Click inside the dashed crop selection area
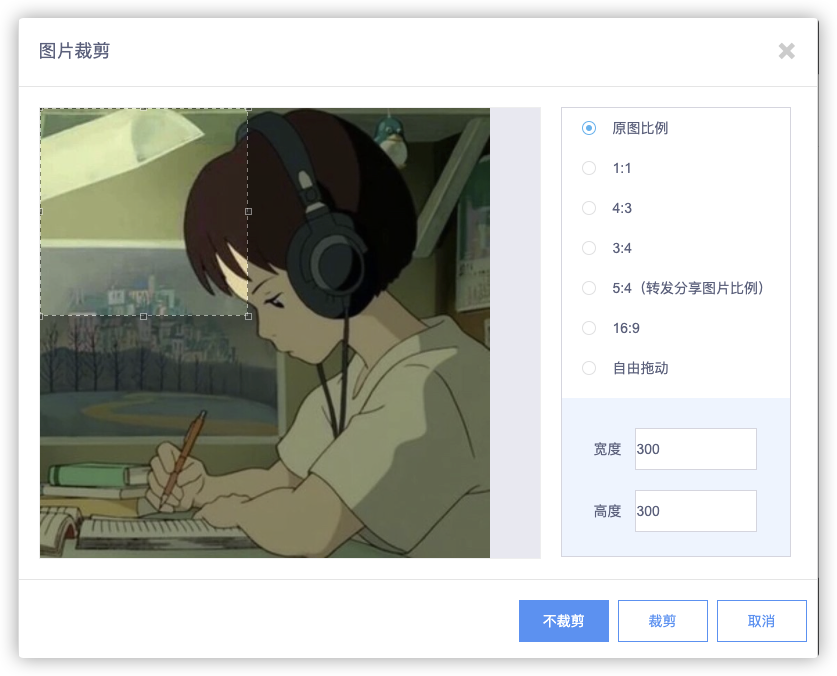 coord(144,212)
